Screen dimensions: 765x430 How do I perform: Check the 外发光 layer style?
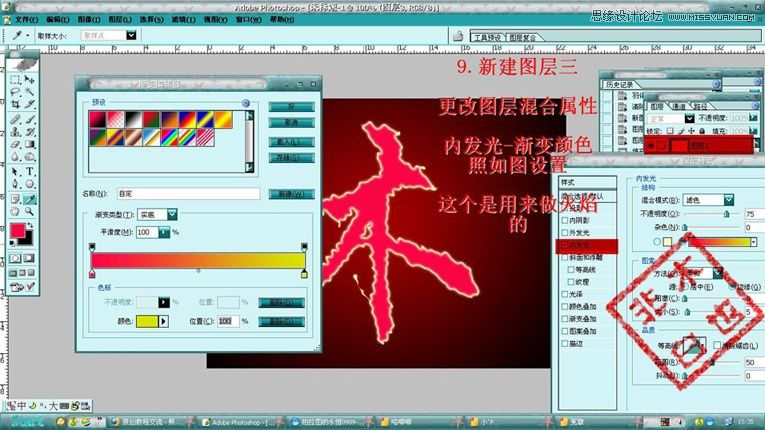pos(565,233)
